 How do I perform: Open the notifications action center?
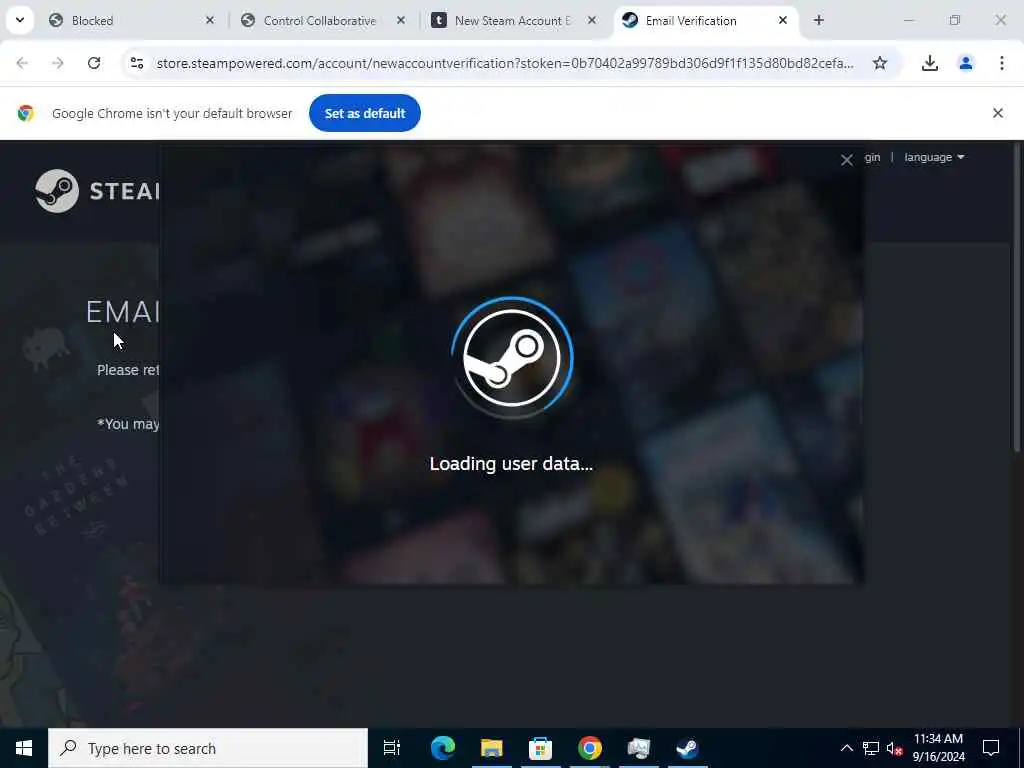[x=991, y=748]
